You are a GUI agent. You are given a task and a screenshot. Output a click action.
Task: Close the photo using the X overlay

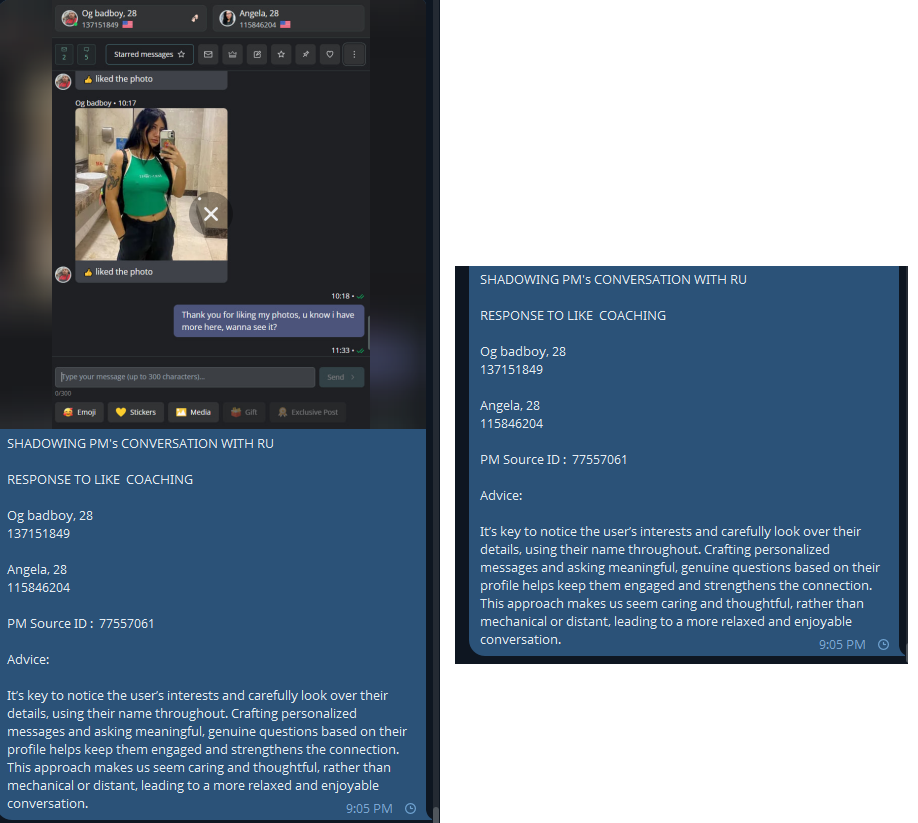[x=211, y=214]
